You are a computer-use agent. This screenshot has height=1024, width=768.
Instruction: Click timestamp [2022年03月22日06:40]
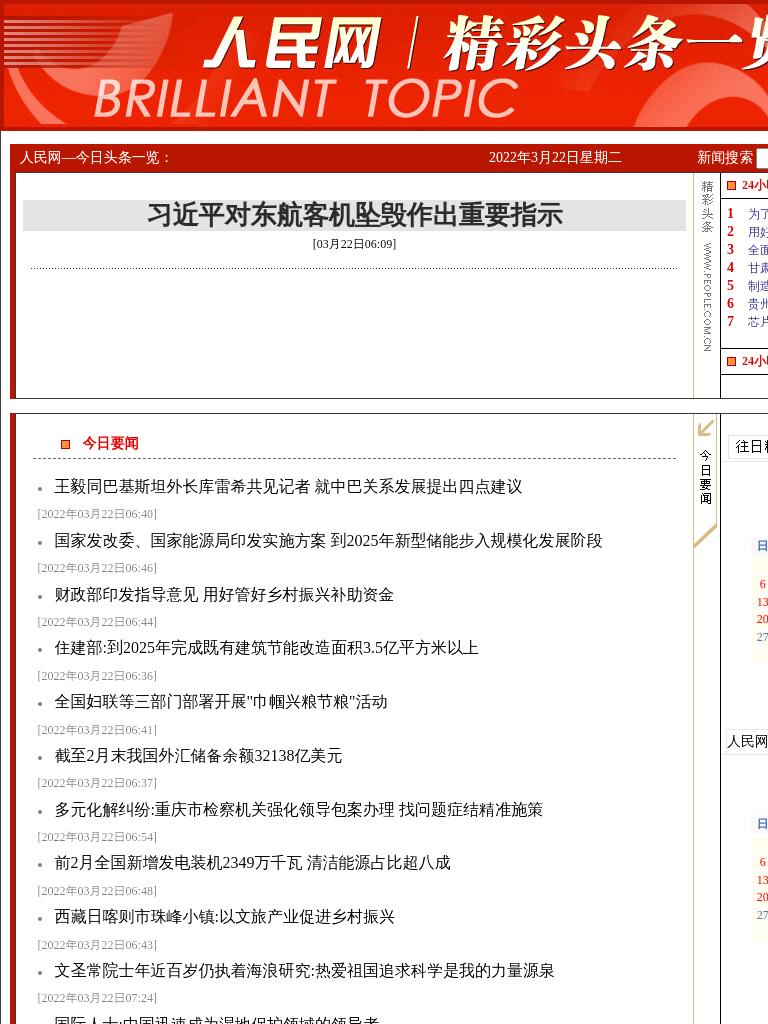click(x=97, y=514)
